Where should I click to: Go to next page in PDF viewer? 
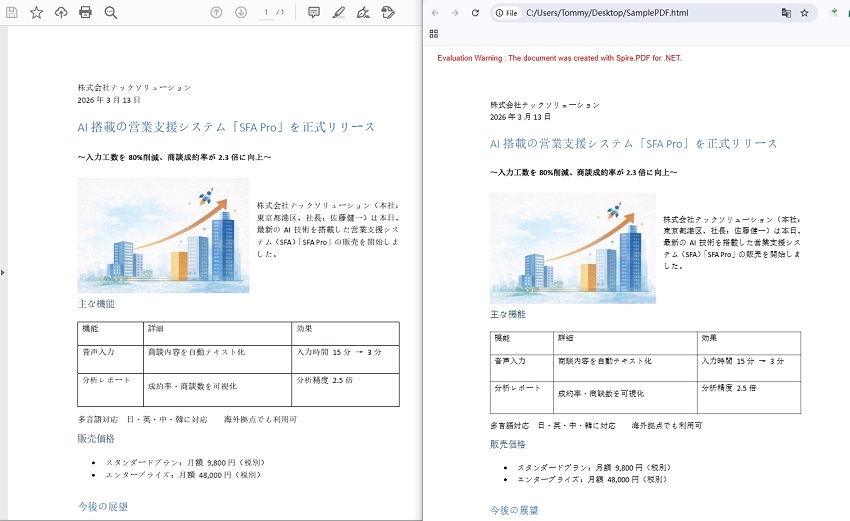point(241,12)
